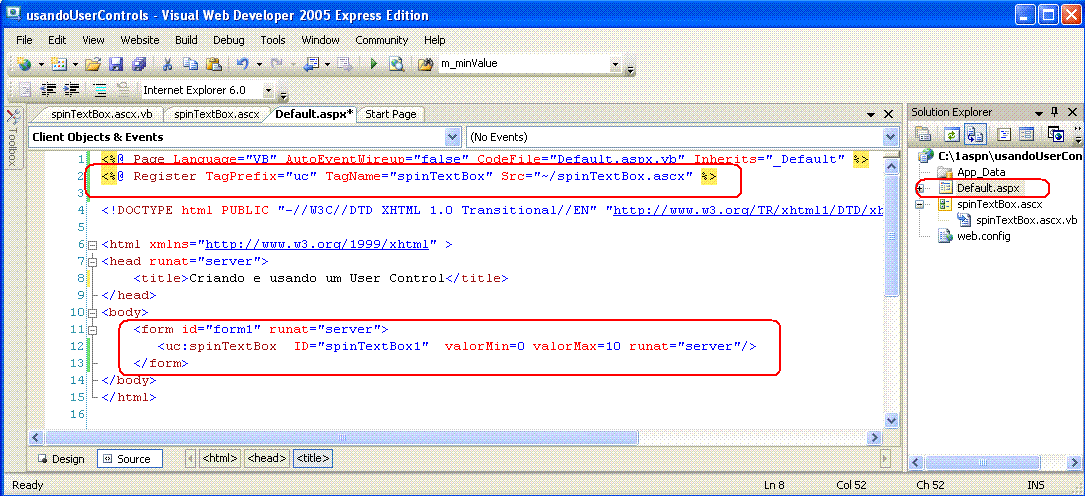Open the Website menu
Image resolution: width=1085 pixels, height=496 pixels.
click(140, 40)
